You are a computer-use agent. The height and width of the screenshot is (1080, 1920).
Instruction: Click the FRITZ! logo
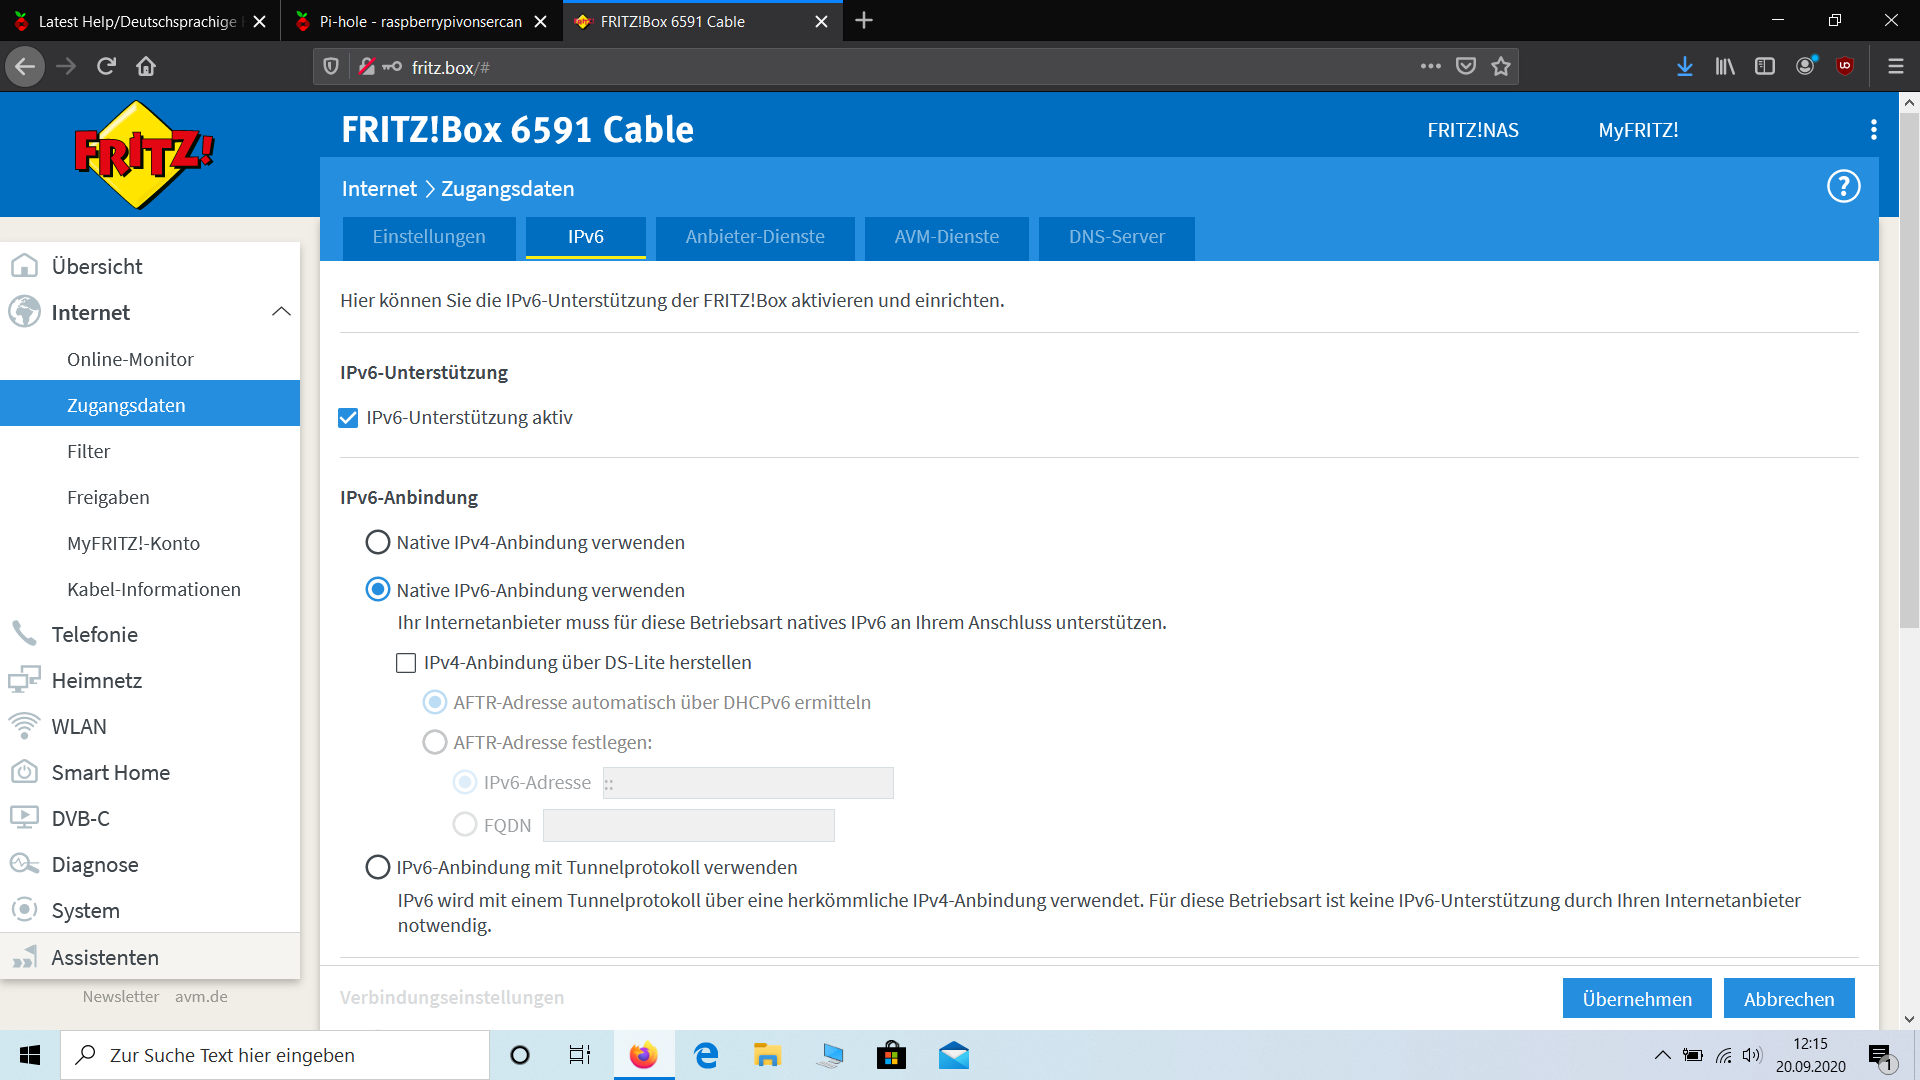pos(145,154)
